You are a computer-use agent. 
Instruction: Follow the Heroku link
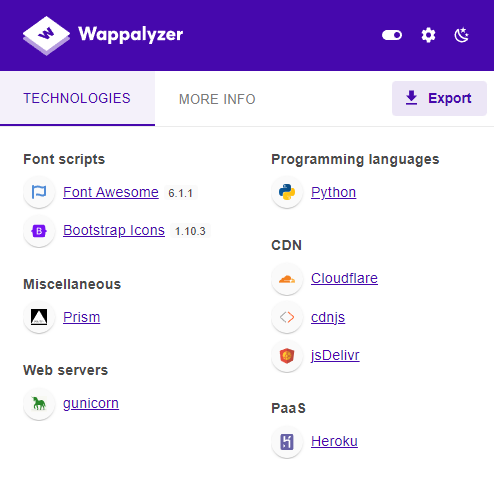(334, 441)
